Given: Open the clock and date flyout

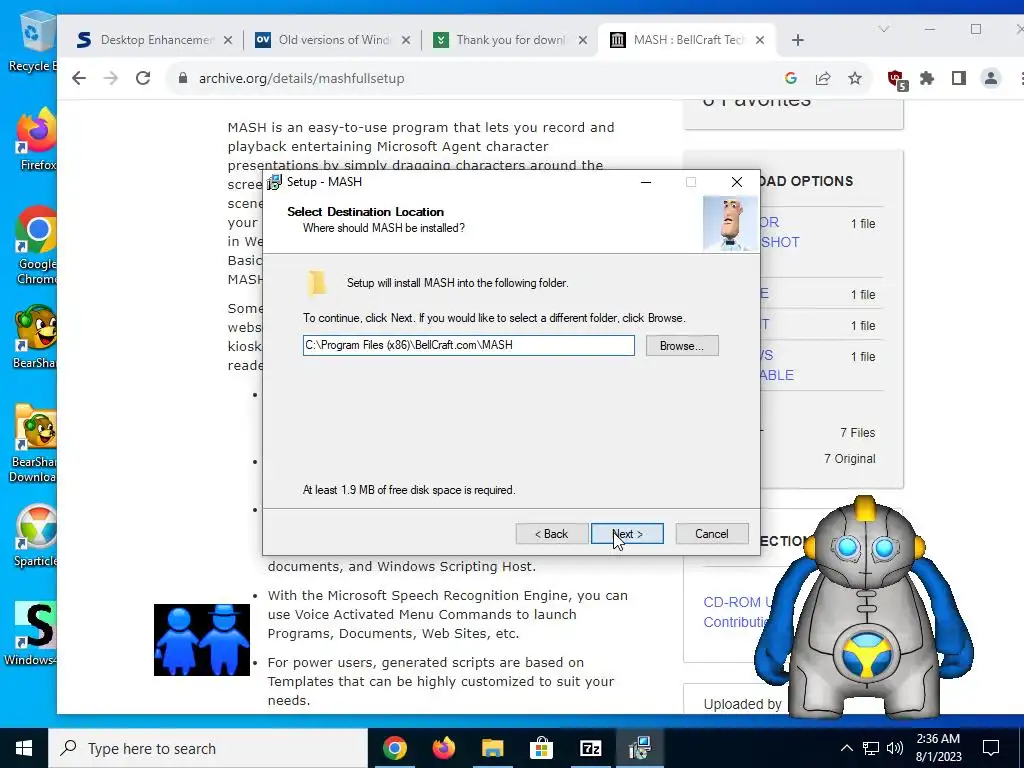Looking at the screenshot, I should tap(938, 748).
